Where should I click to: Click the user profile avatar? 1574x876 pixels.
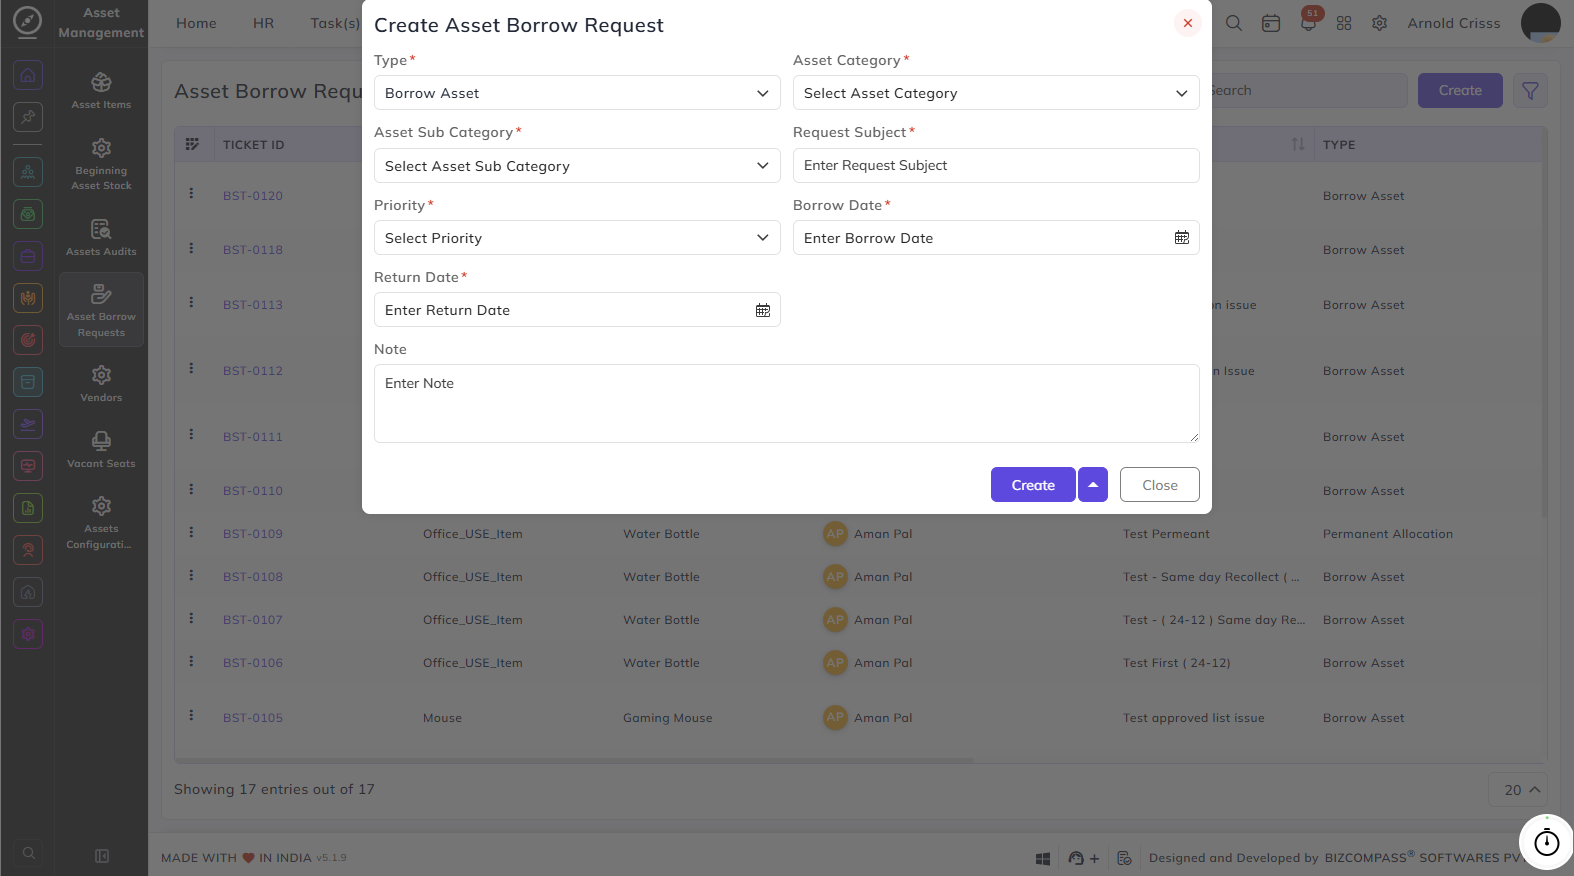point(1540,23)
